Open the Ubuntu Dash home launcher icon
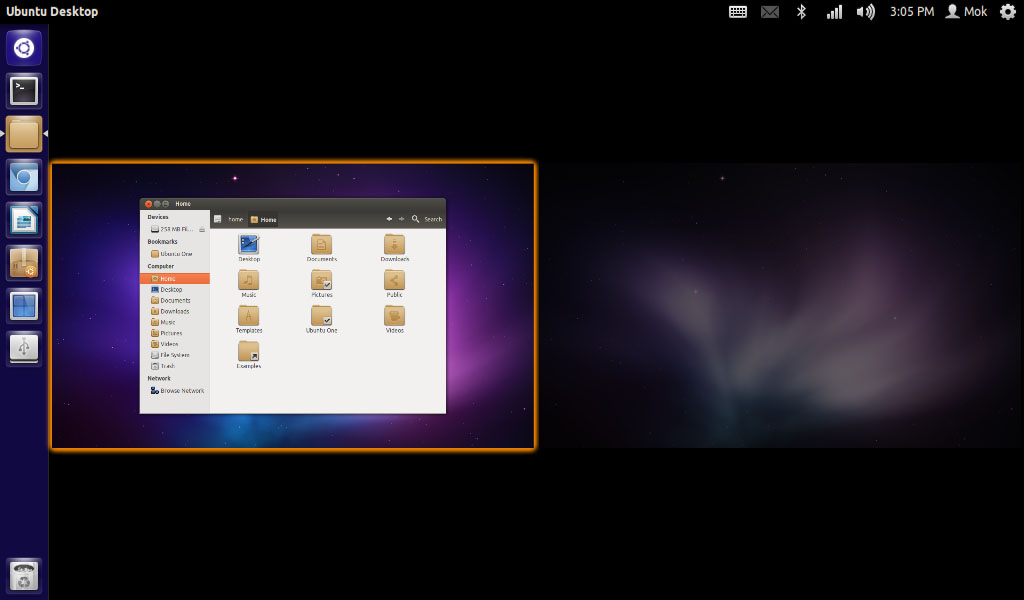This screenshot has width=1024, height=600. [x=24, y=48]
